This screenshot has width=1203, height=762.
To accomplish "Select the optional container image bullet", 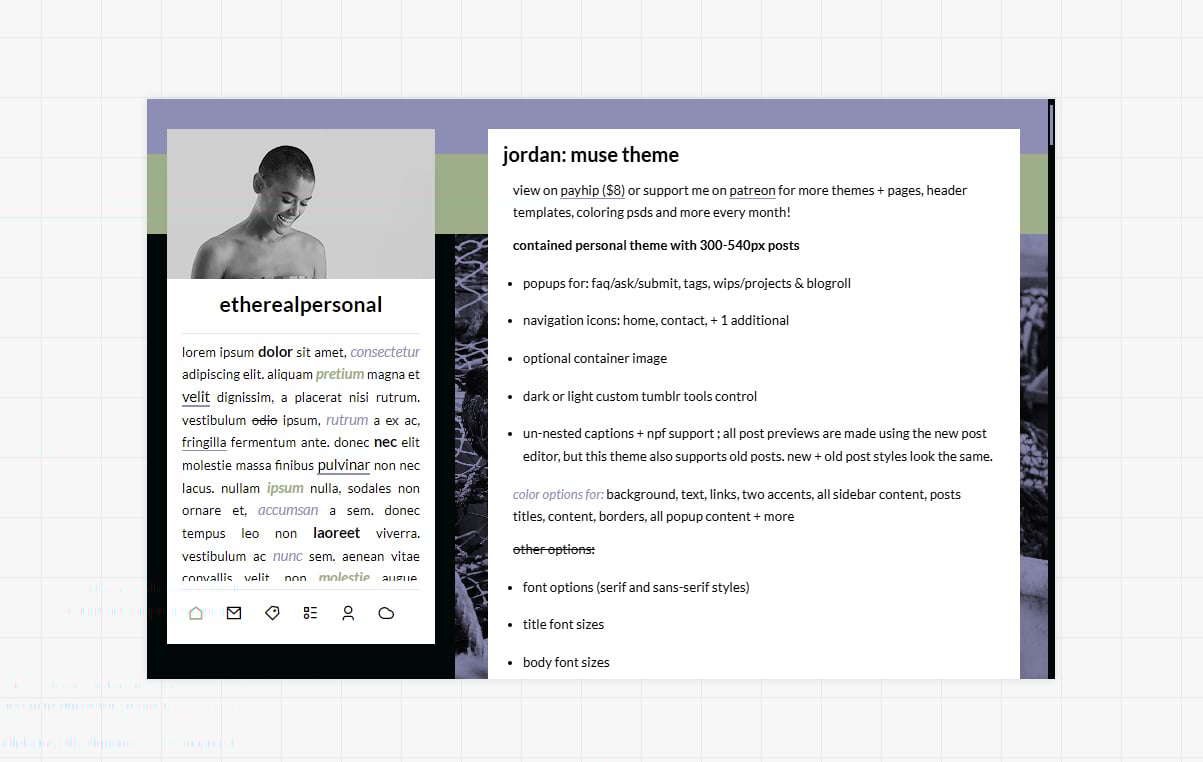I will pos(595,358).
